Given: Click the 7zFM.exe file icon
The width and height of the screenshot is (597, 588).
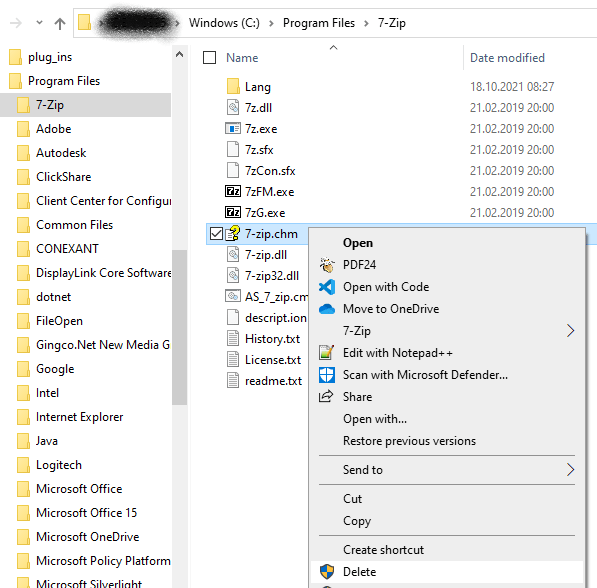Looking at the screenshot, I should coord(233,191).
